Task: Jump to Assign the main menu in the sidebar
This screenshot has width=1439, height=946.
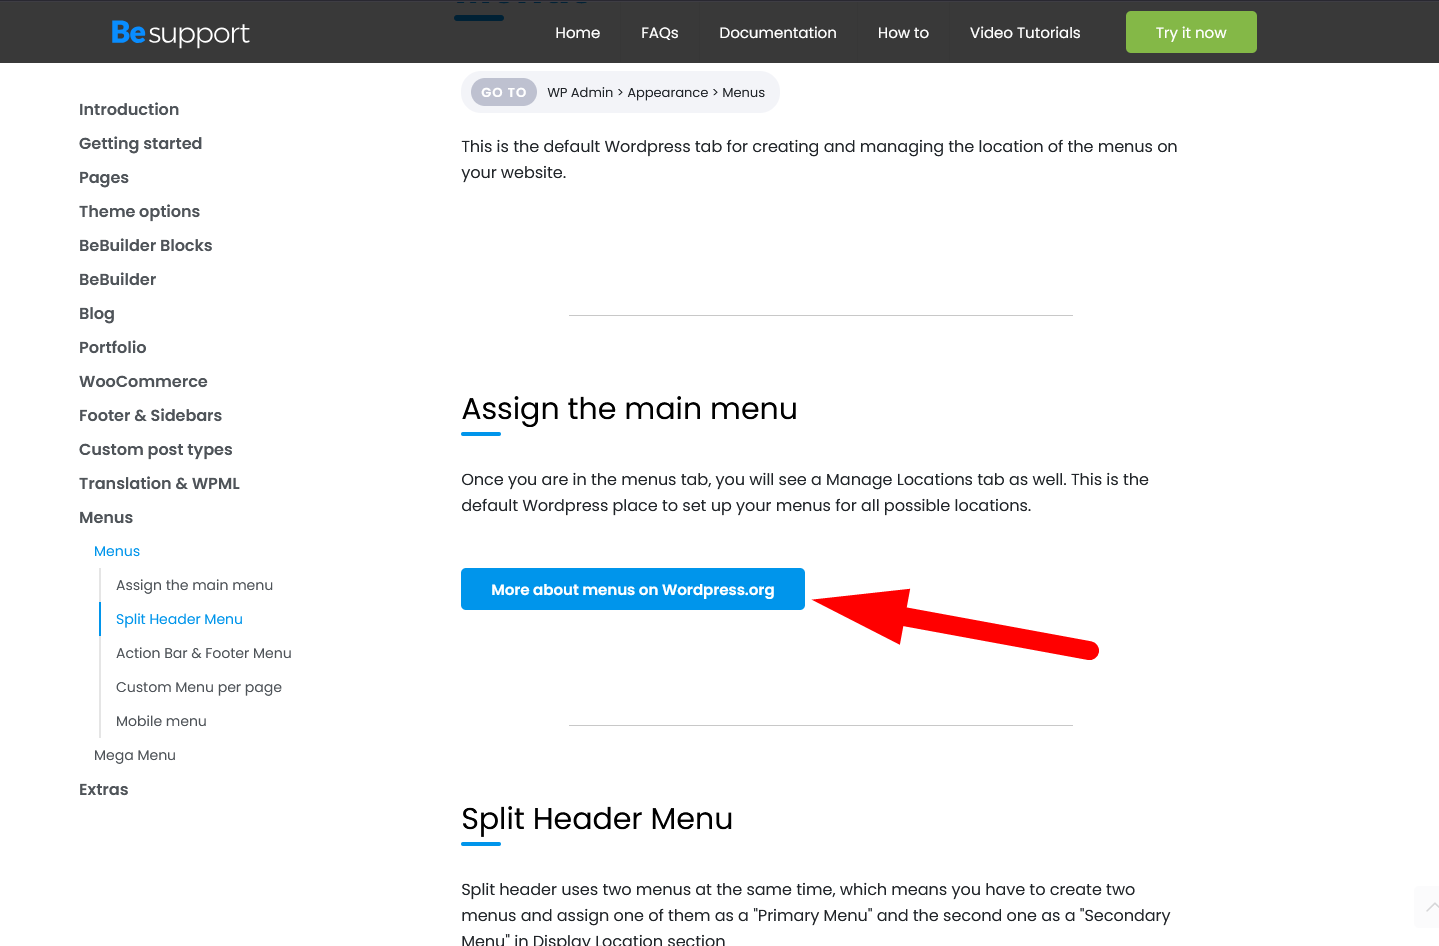Action: click(194, 585)
